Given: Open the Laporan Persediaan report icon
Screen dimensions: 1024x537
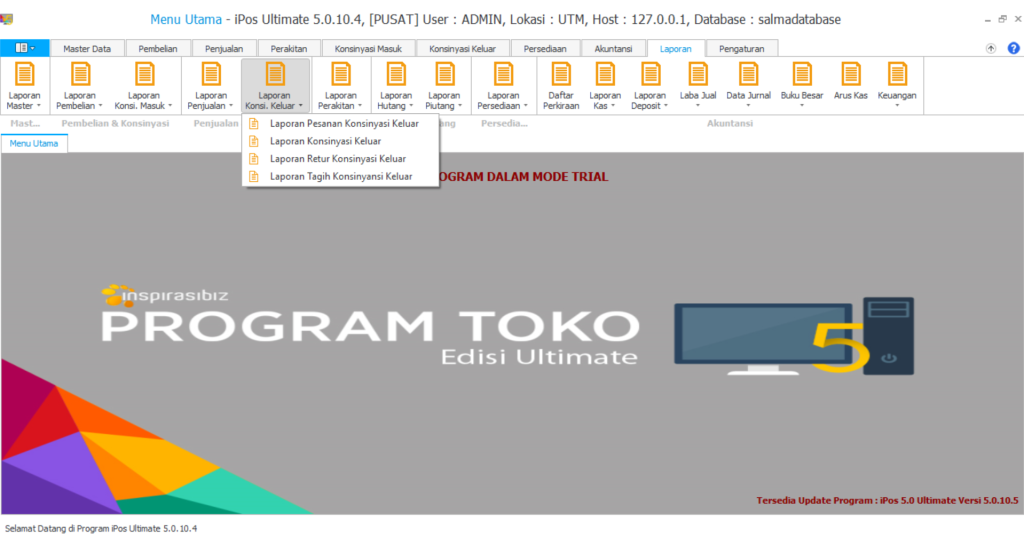Looking at the screenshot, I should [x=503, y=75].
